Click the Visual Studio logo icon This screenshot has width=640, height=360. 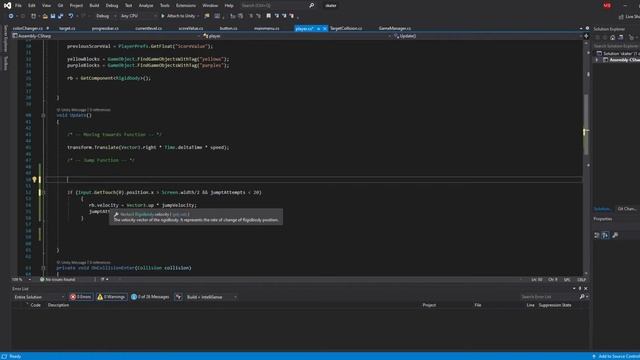pyautogui.click(x=7, y=5)
